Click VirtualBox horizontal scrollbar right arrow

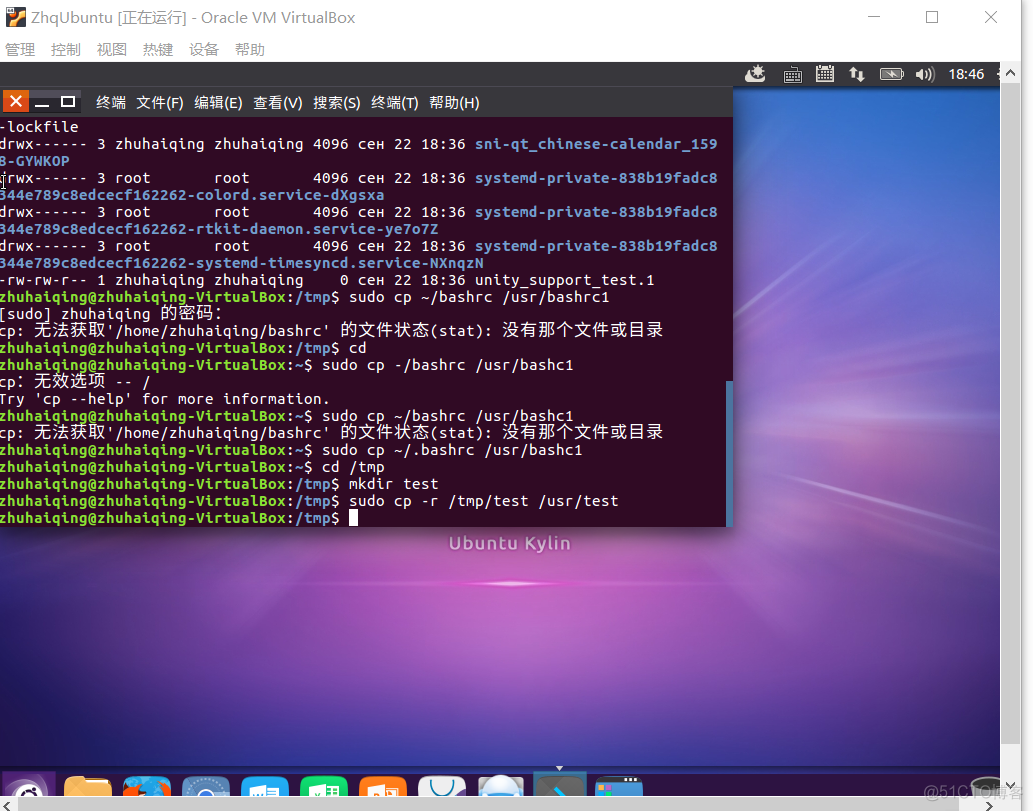(x=989, y=804)
